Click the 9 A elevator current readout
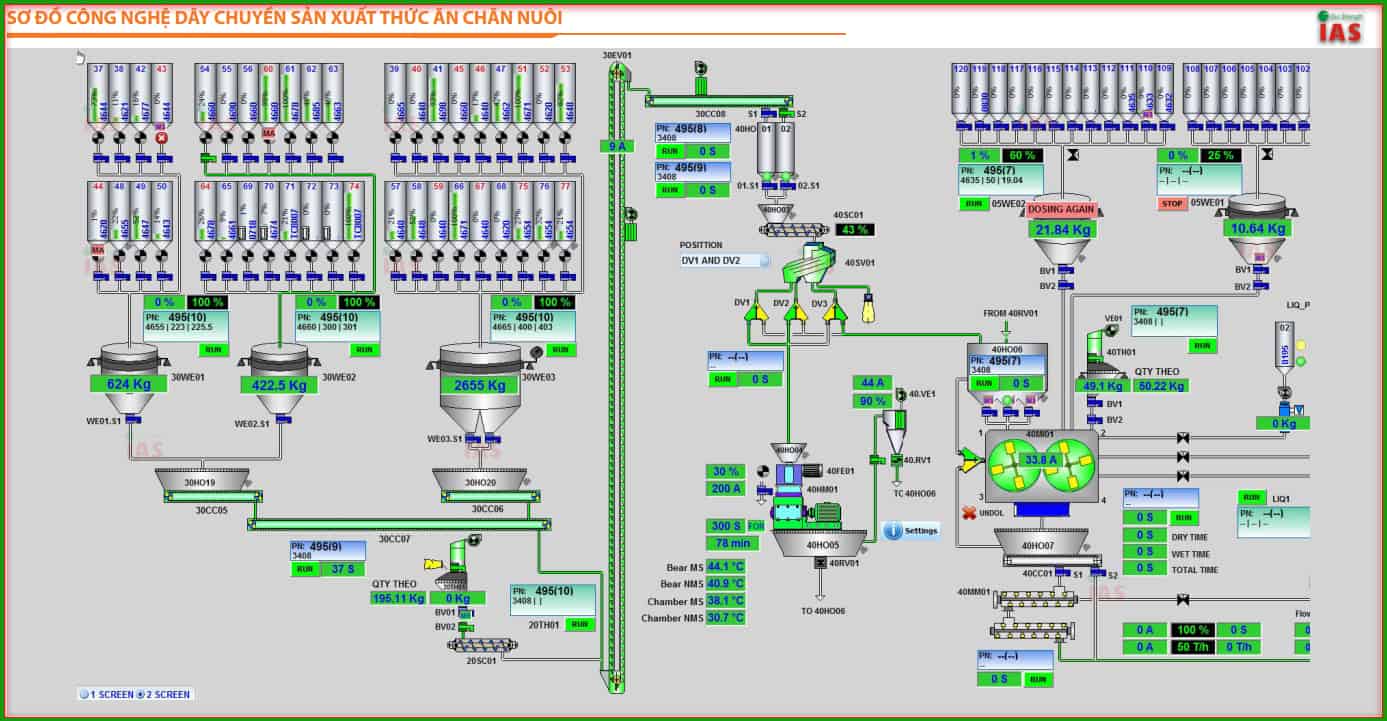 617,146
